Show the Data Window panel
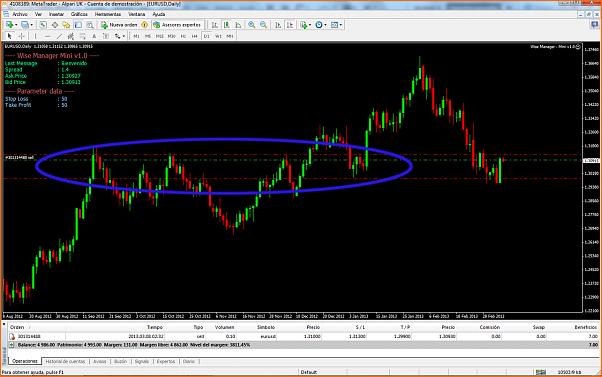The width and height of the screenshot is (602, 377). click(x=55, y=25)
